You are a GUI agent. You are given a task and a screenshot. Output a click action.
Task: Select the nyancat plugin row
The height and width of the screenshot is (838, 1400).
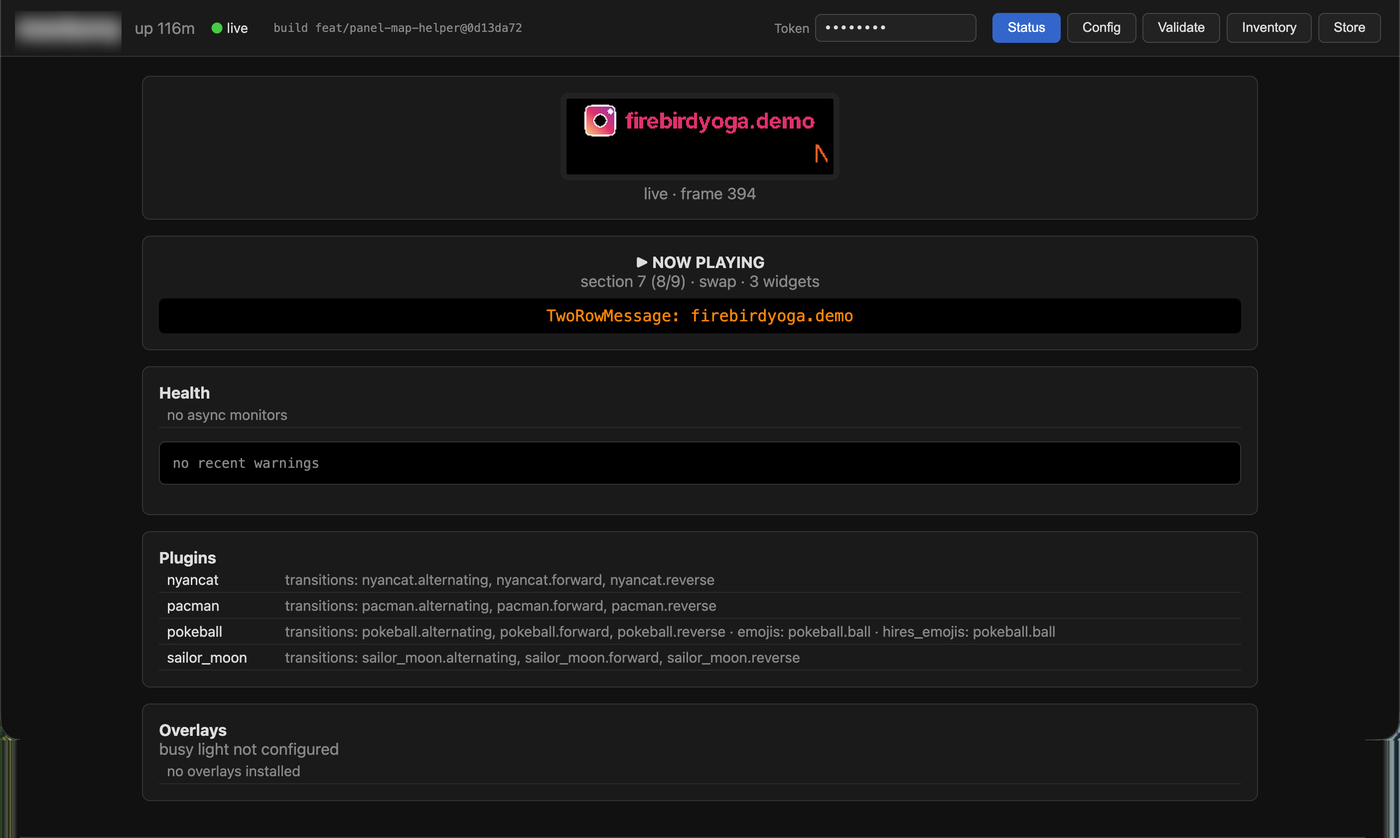pos(700,580)
